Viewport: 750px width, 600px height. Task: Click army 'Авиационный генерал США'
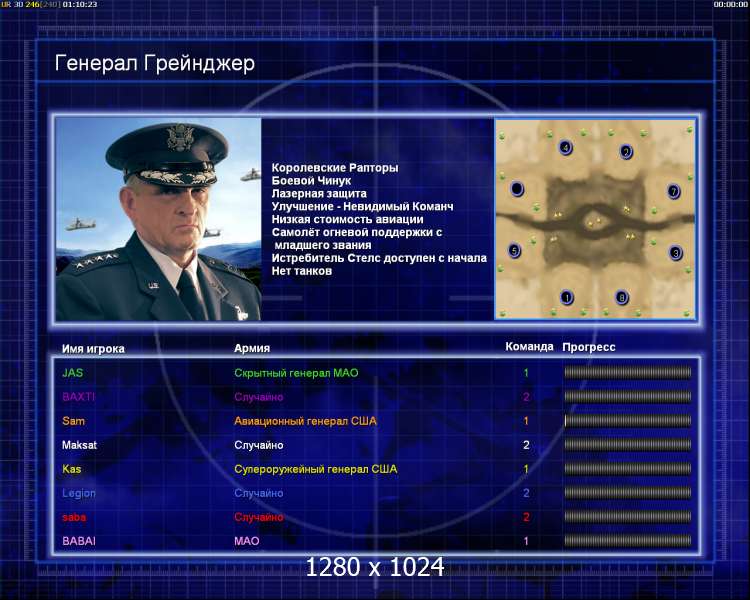pos(305,421)
